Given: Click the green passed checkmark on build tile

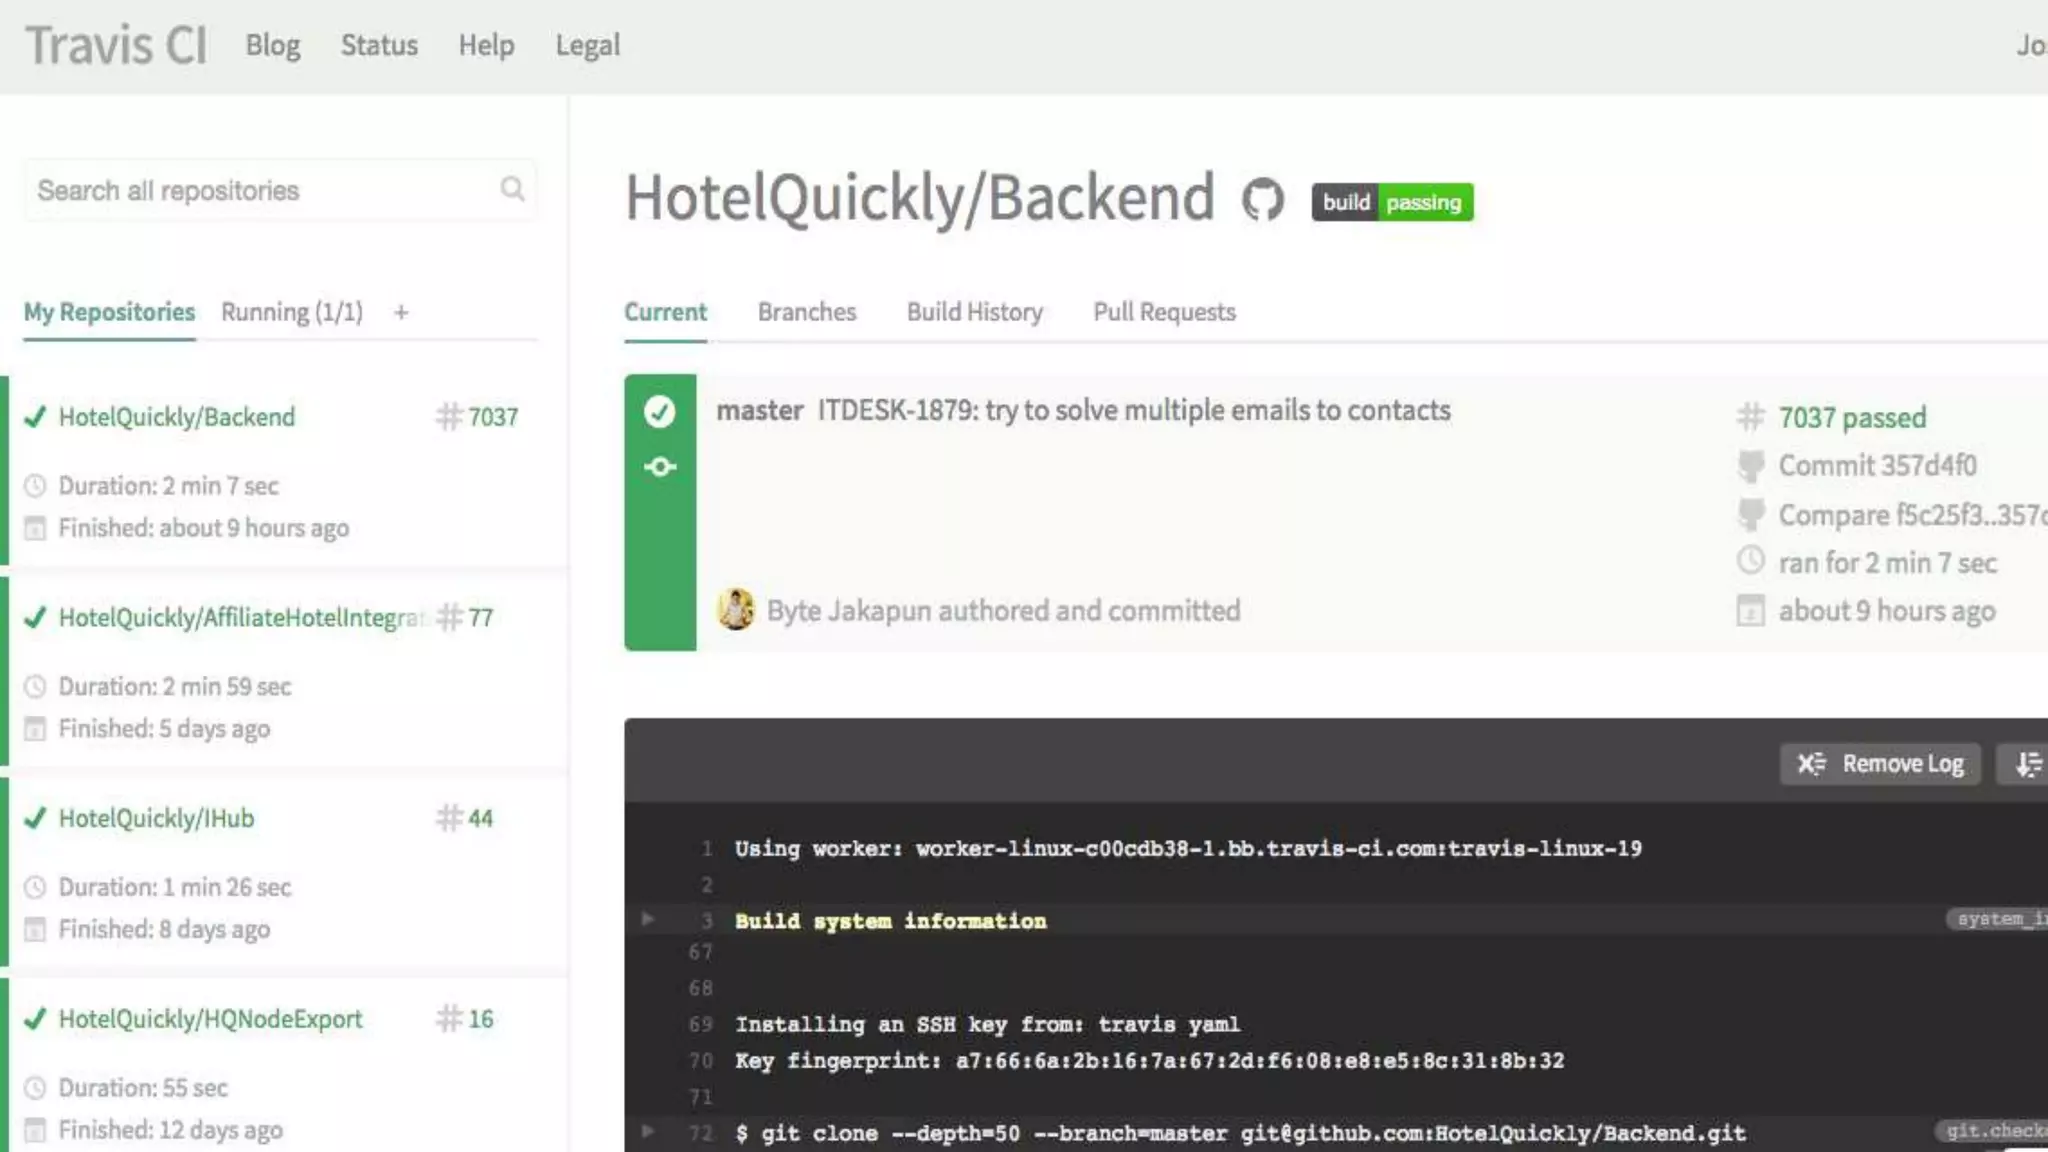Looking at the screenshot, I should point(659,411).
